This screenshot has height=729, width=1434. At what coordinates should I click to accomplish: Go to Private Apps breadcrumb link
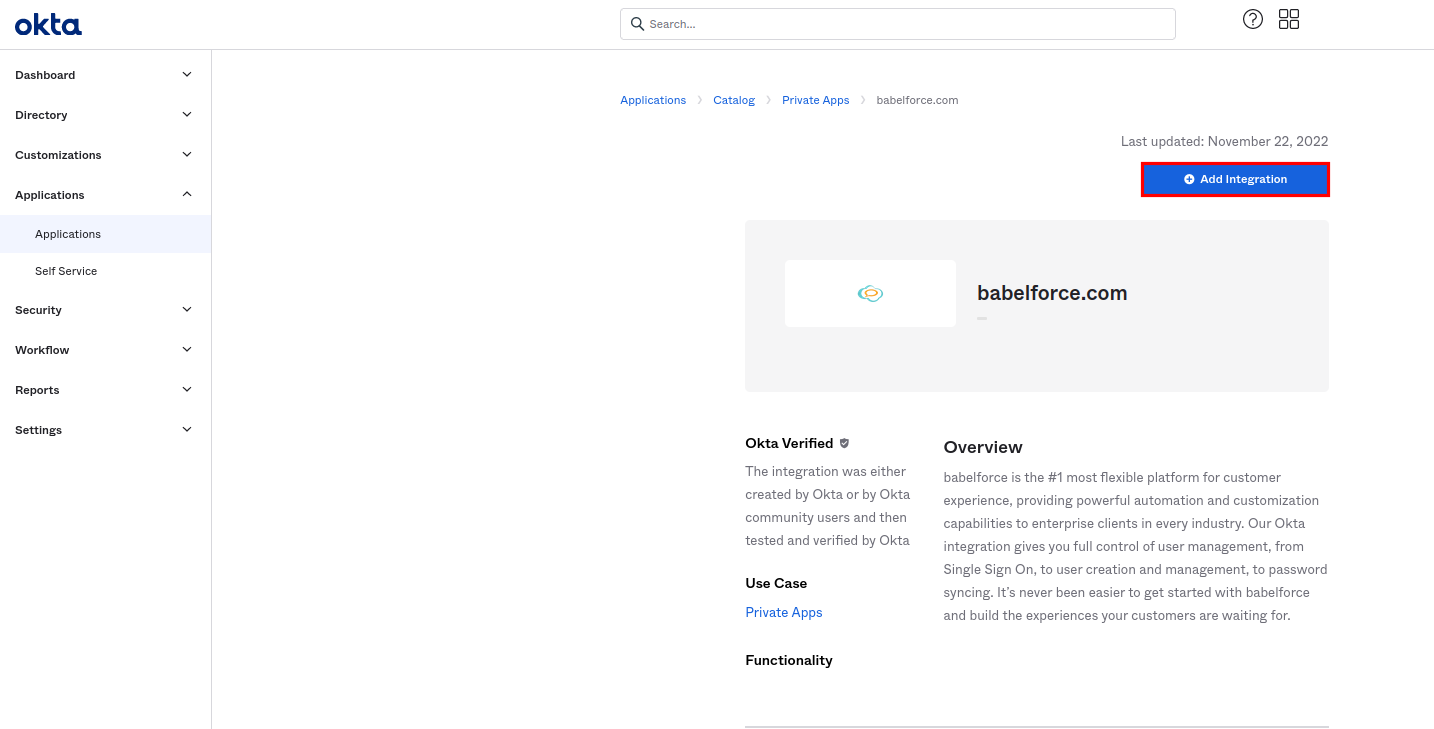tap(816, 100)
